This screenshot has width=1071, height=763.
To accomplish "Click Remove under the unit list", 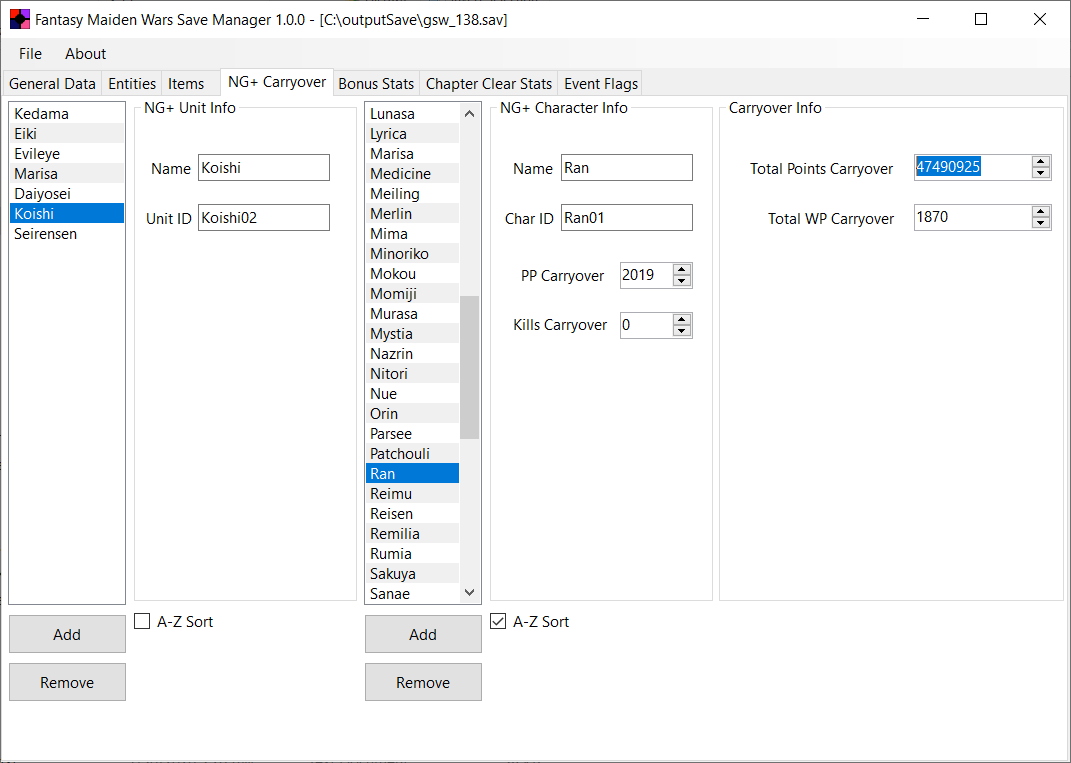I will coord(67,682).
